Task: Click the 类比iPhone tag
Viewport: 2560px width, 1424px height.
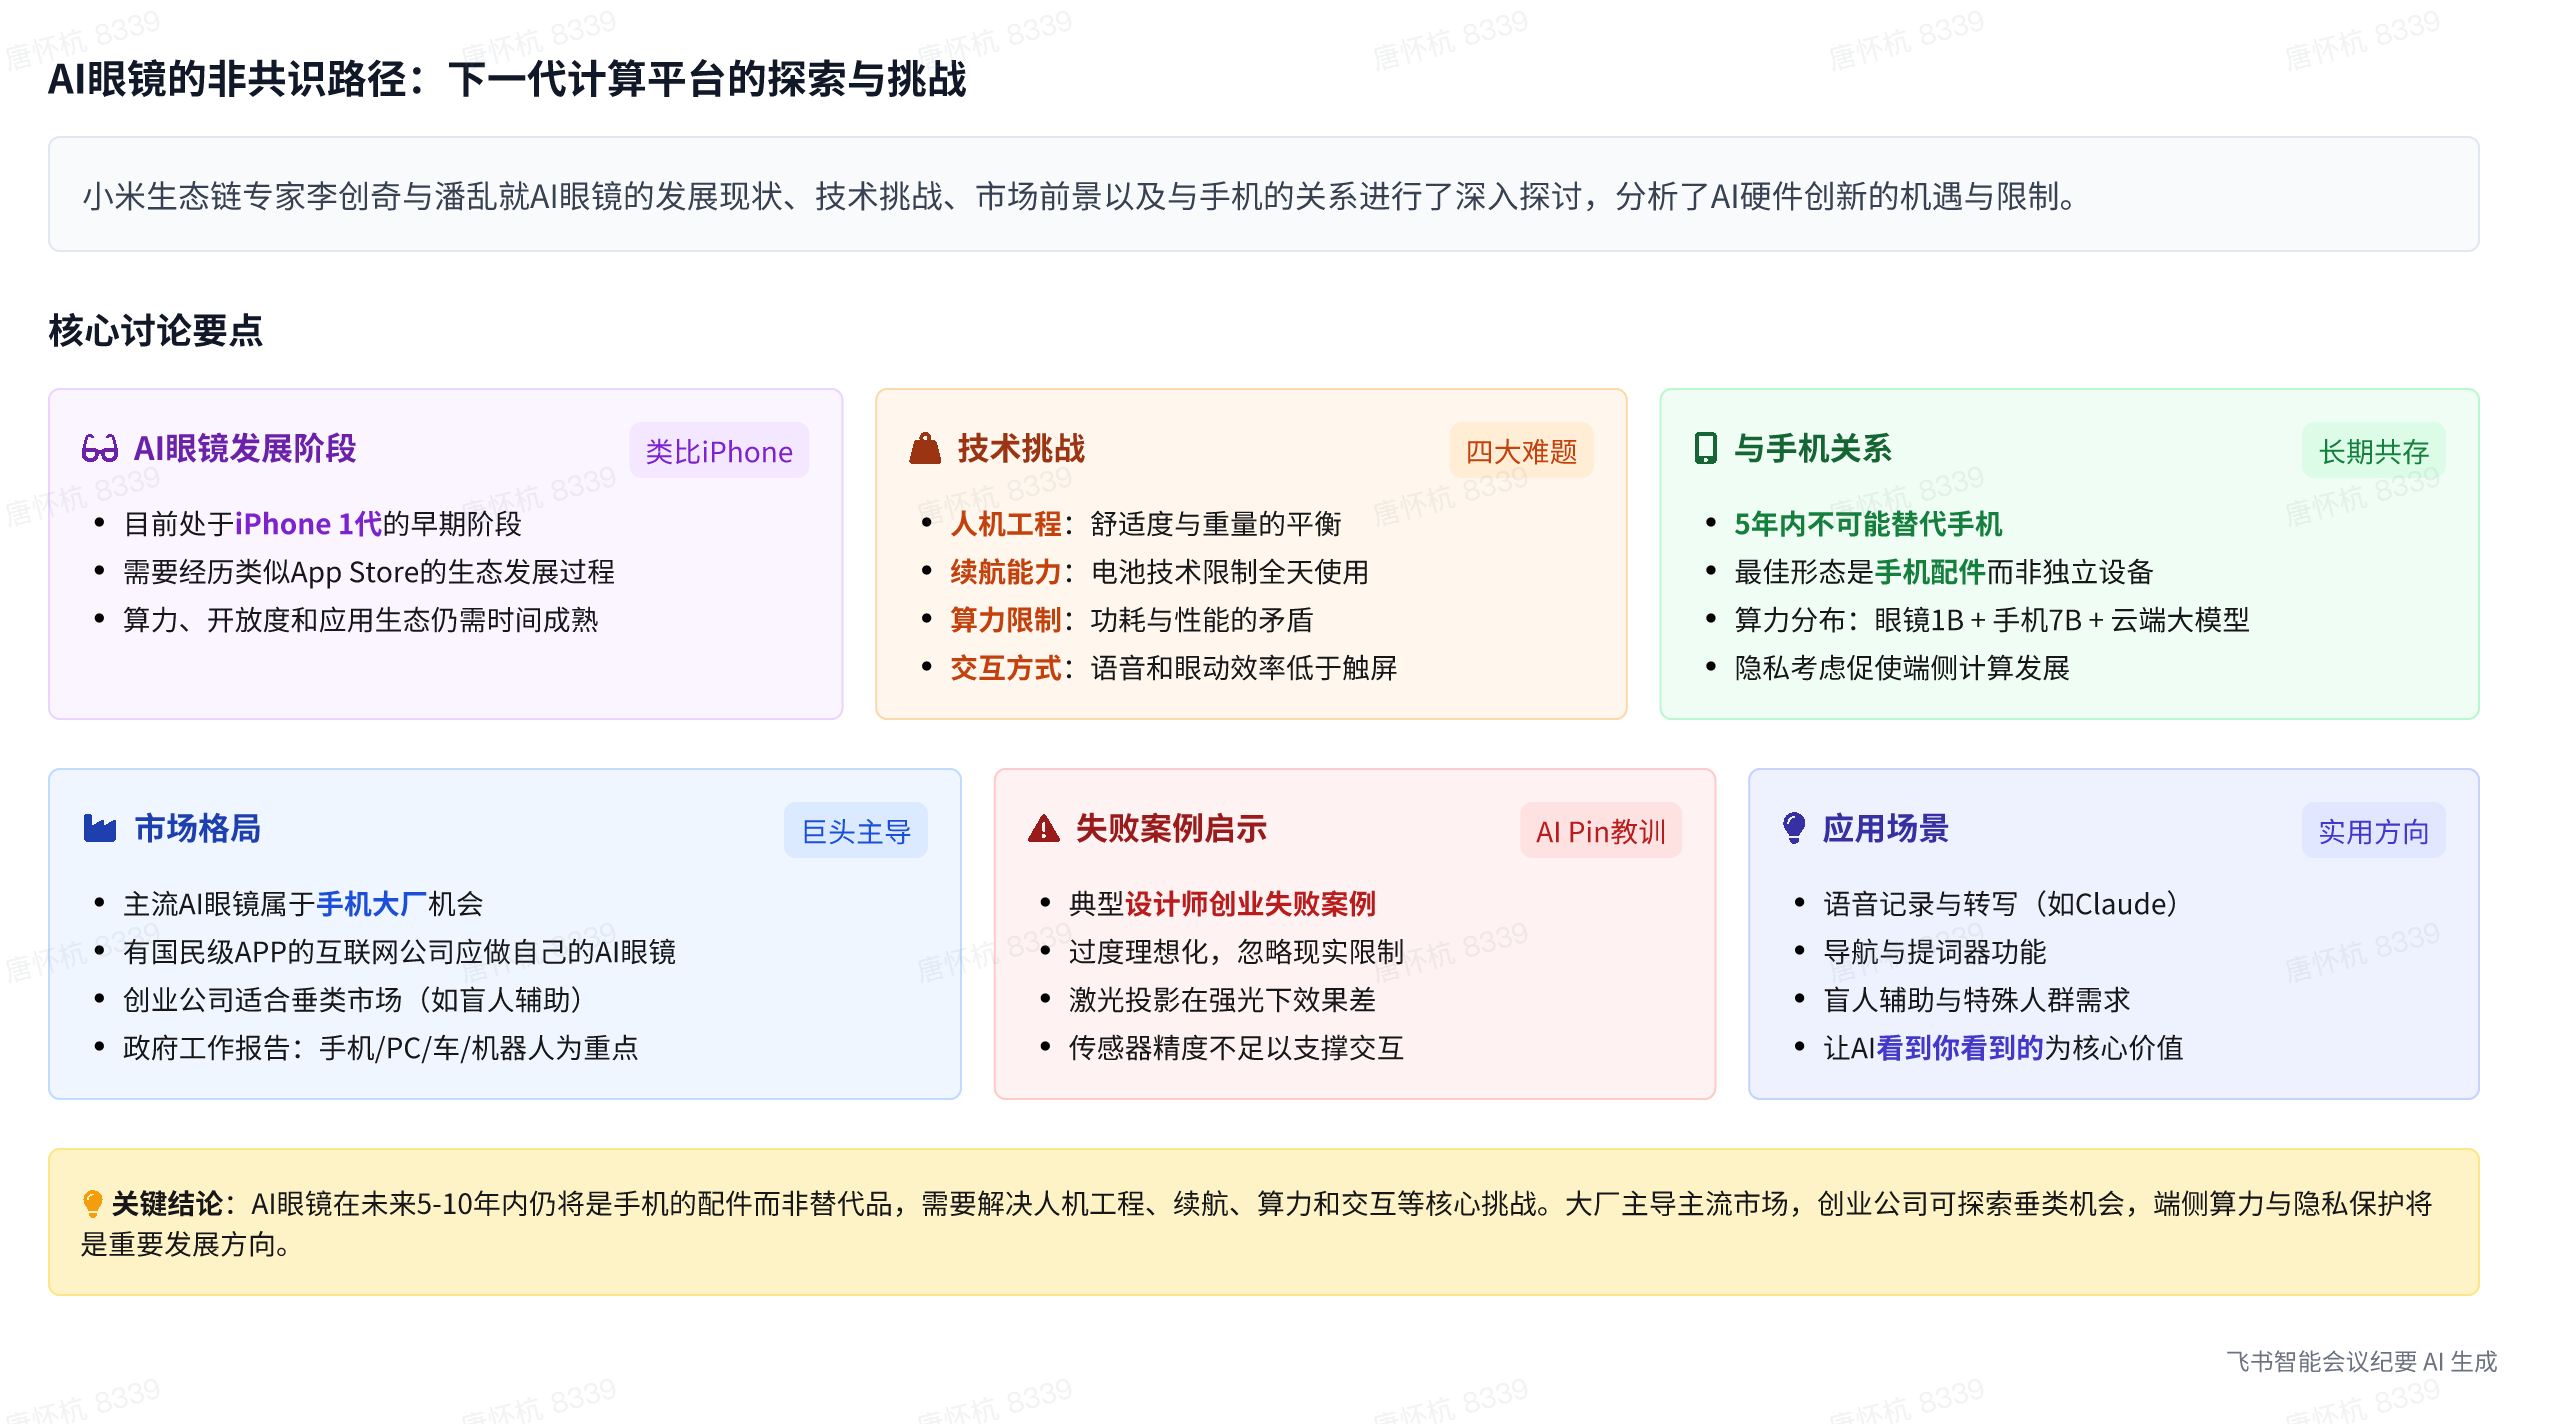Action: point(718,452)
